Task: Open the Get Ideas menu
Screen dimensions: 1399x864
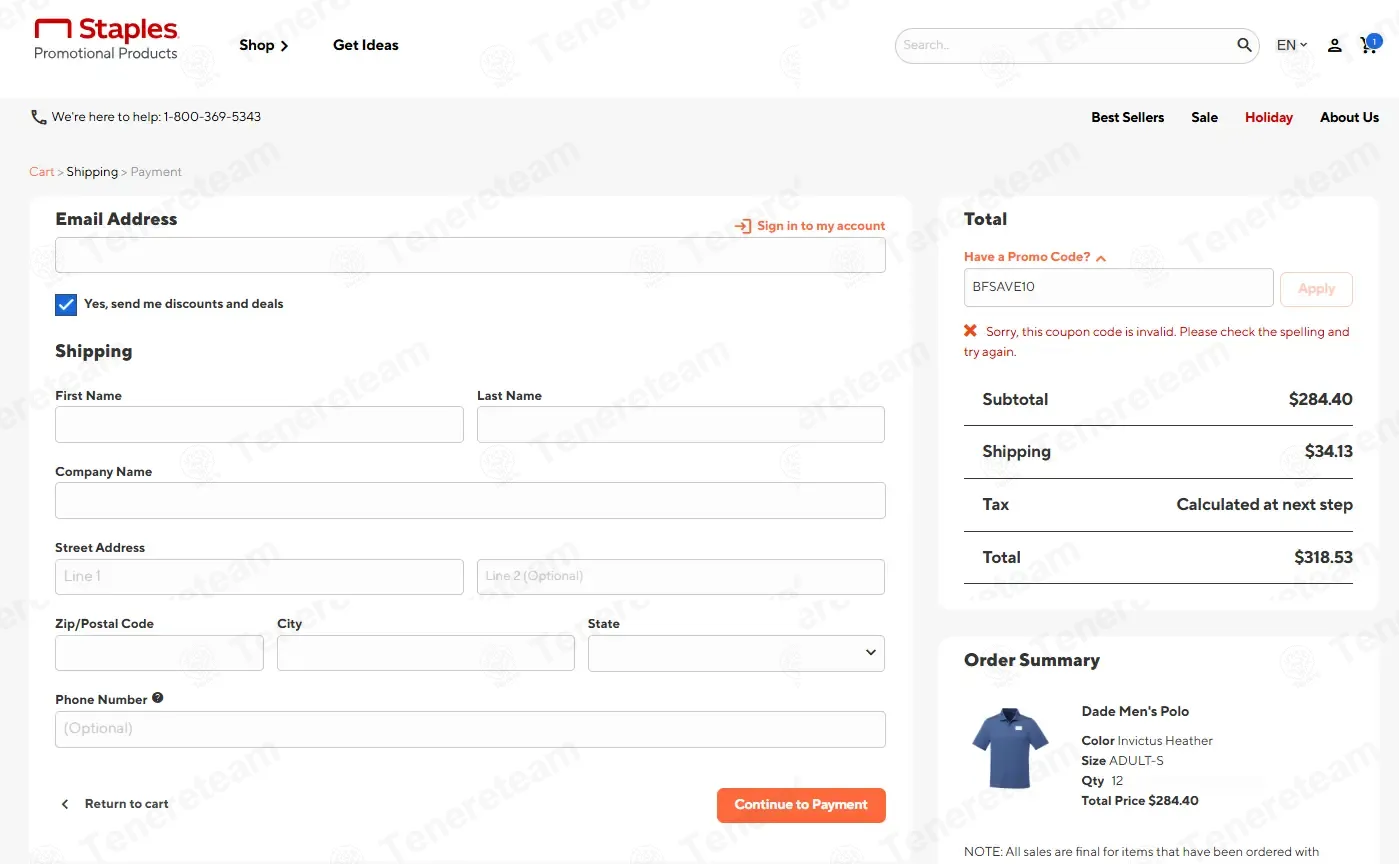Action: (366, 45)
